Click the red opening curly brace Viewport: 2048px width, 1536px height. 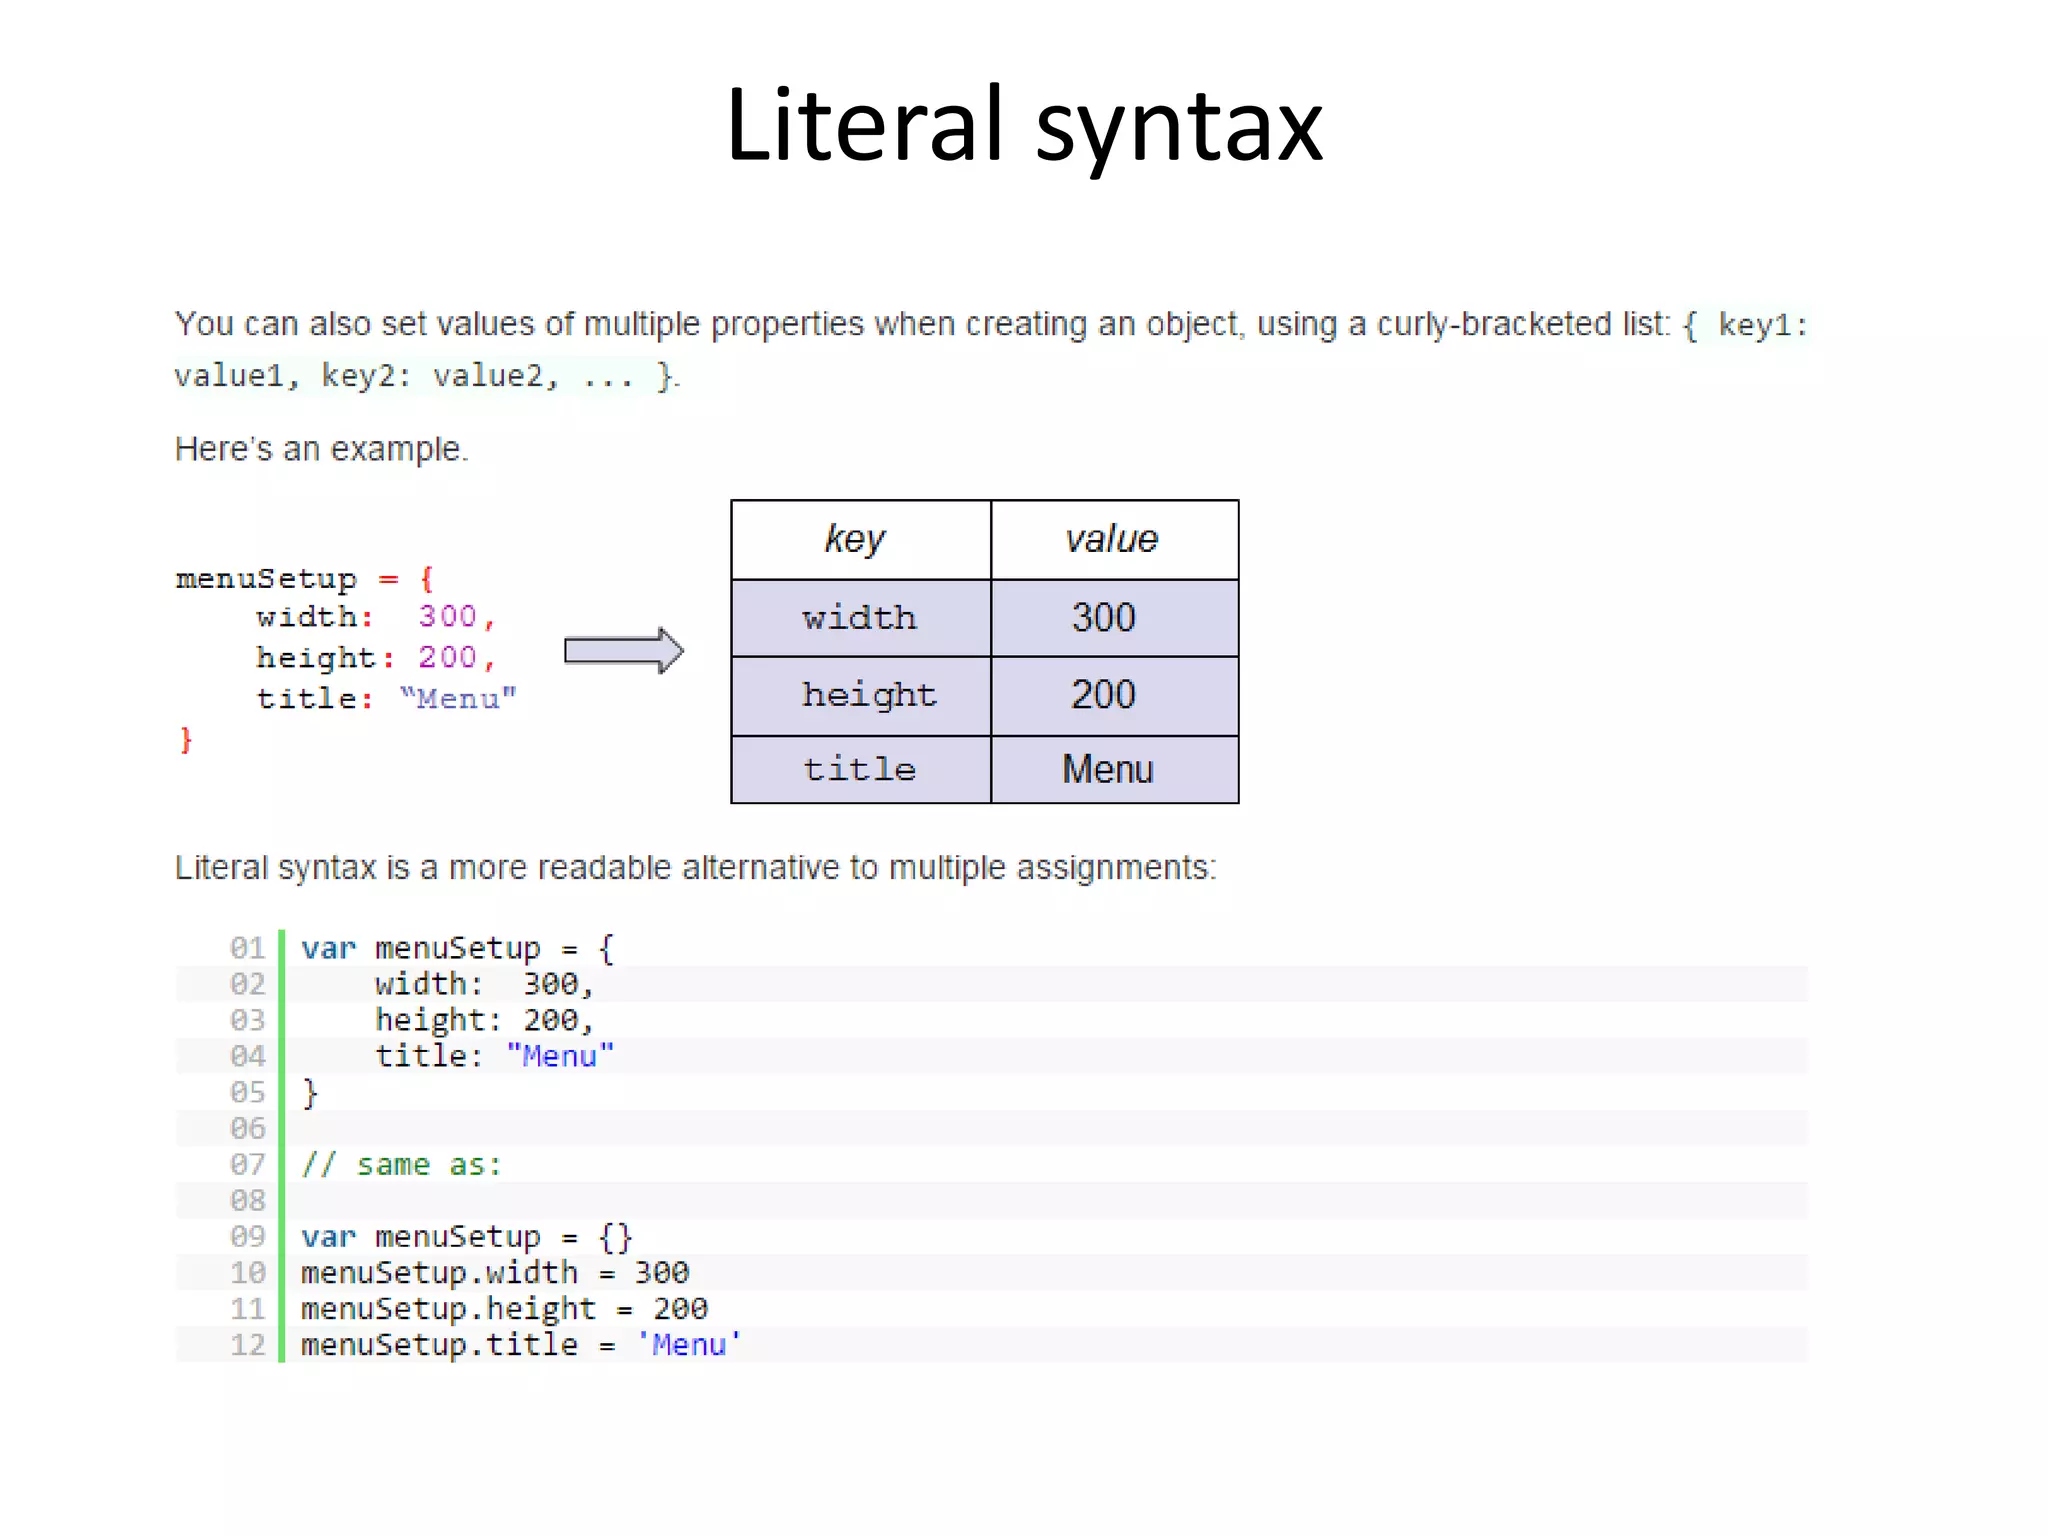click(x=427, y=579)
